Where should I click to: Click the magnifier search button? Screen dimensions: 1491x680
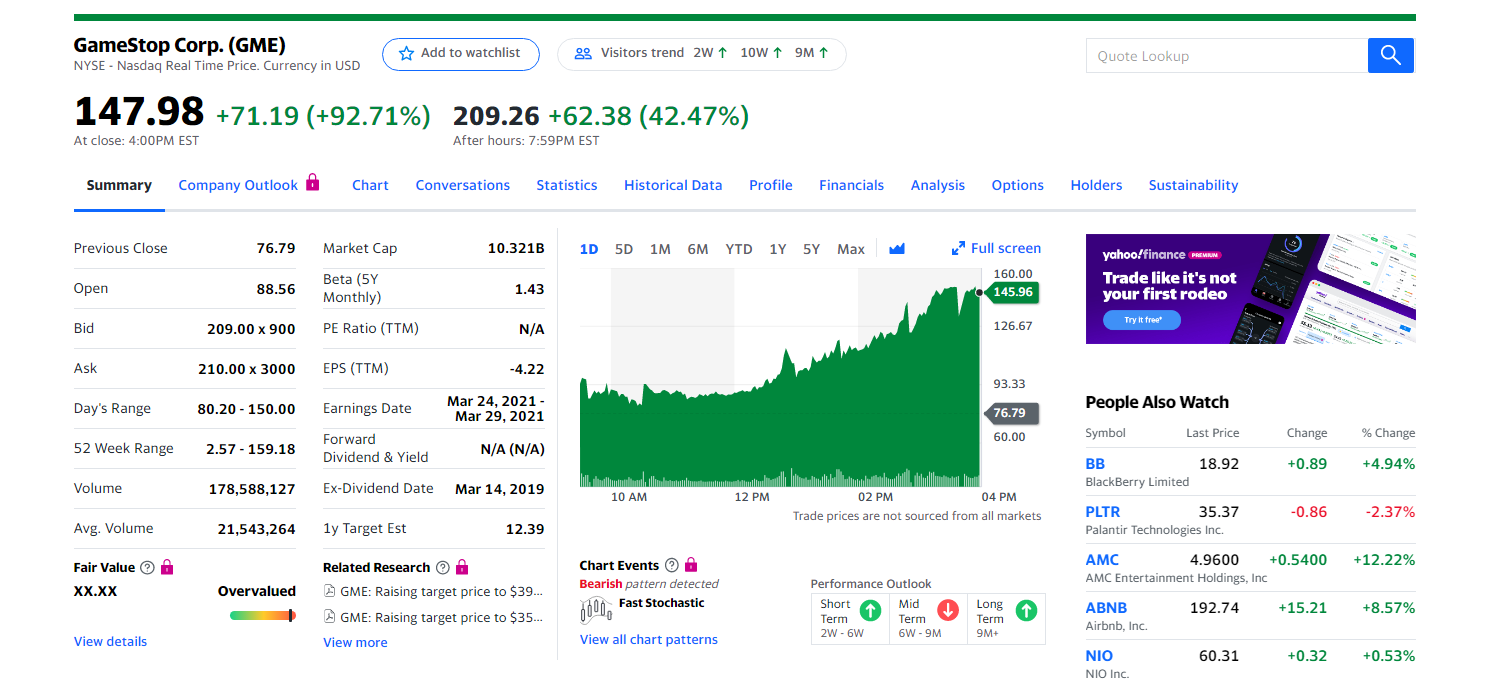1390,56
